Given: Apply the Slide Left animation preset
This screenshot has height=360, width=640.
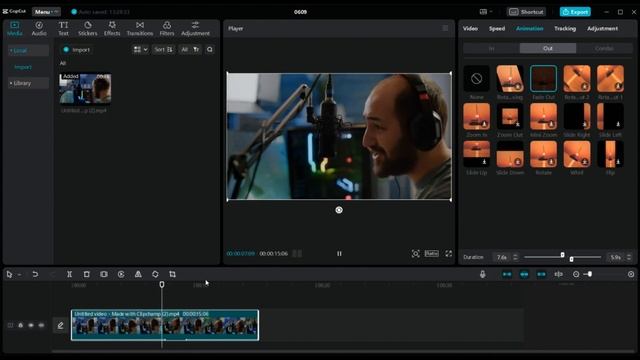Looking at the screenshot, I should (610, 116).
